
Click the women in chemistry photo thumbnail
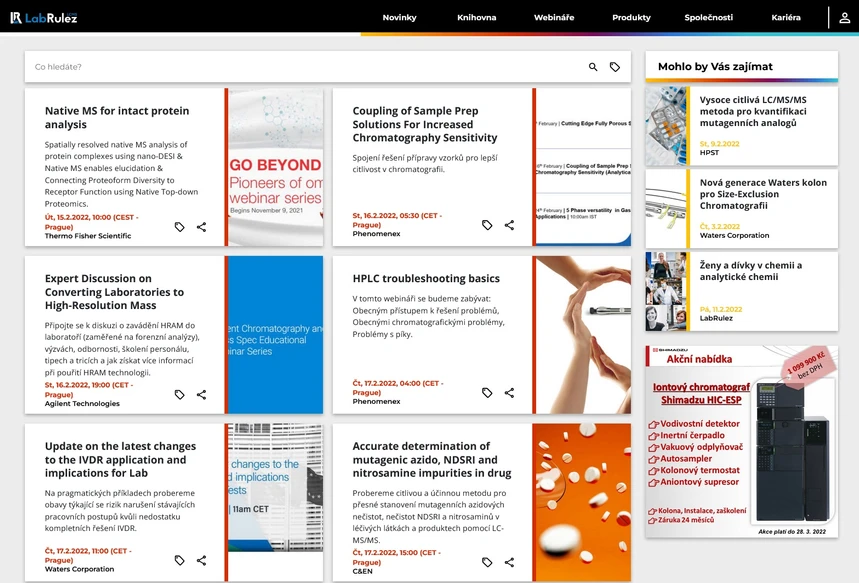tap(666, 292)
